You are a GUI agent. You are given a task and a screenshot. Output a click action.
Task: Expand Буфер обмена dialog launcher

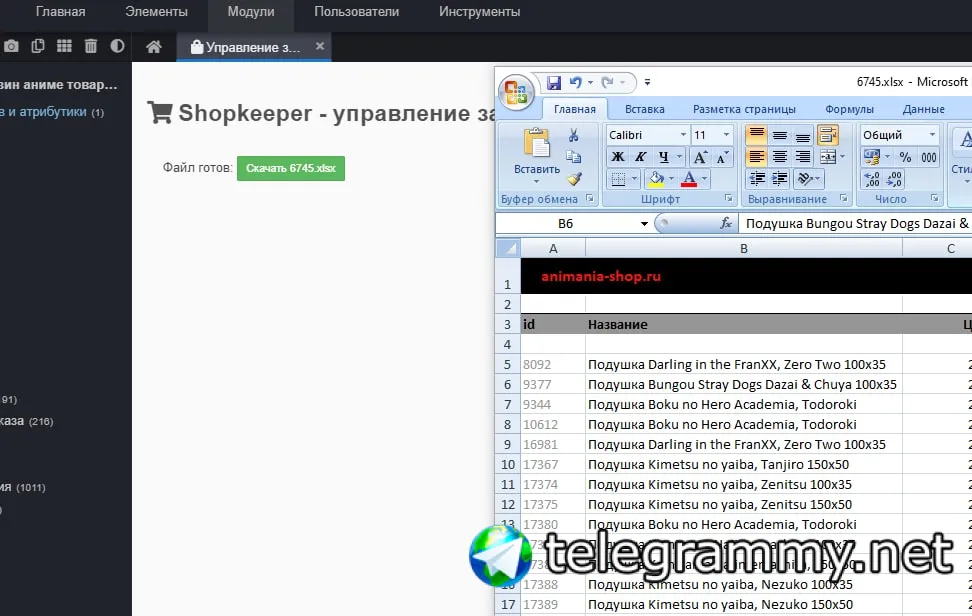[x=590, y=198]
